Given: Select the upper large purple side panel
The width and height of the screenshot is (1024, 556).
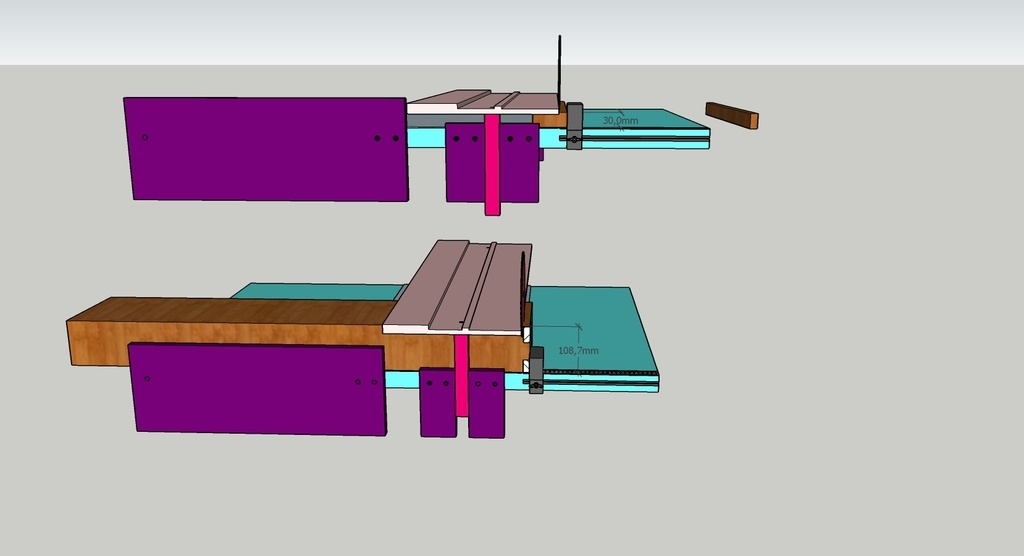Looking at the screenshot, I should [266, 149].
